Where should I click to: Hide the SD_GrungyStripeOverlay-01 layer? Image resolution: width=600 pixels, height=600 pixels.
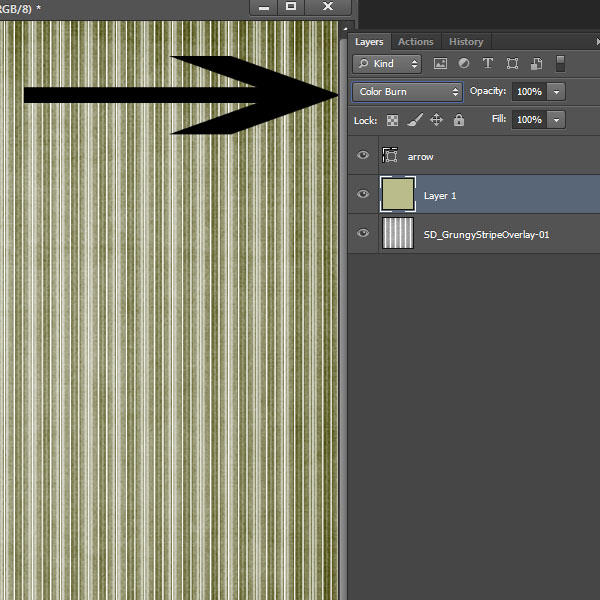tap(363, 233)
